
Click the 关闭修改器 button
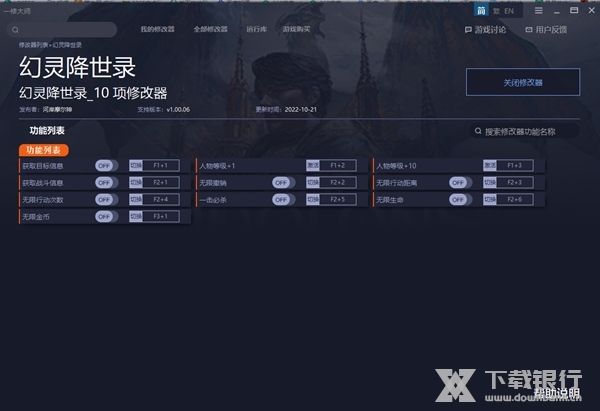coord(523,82)
